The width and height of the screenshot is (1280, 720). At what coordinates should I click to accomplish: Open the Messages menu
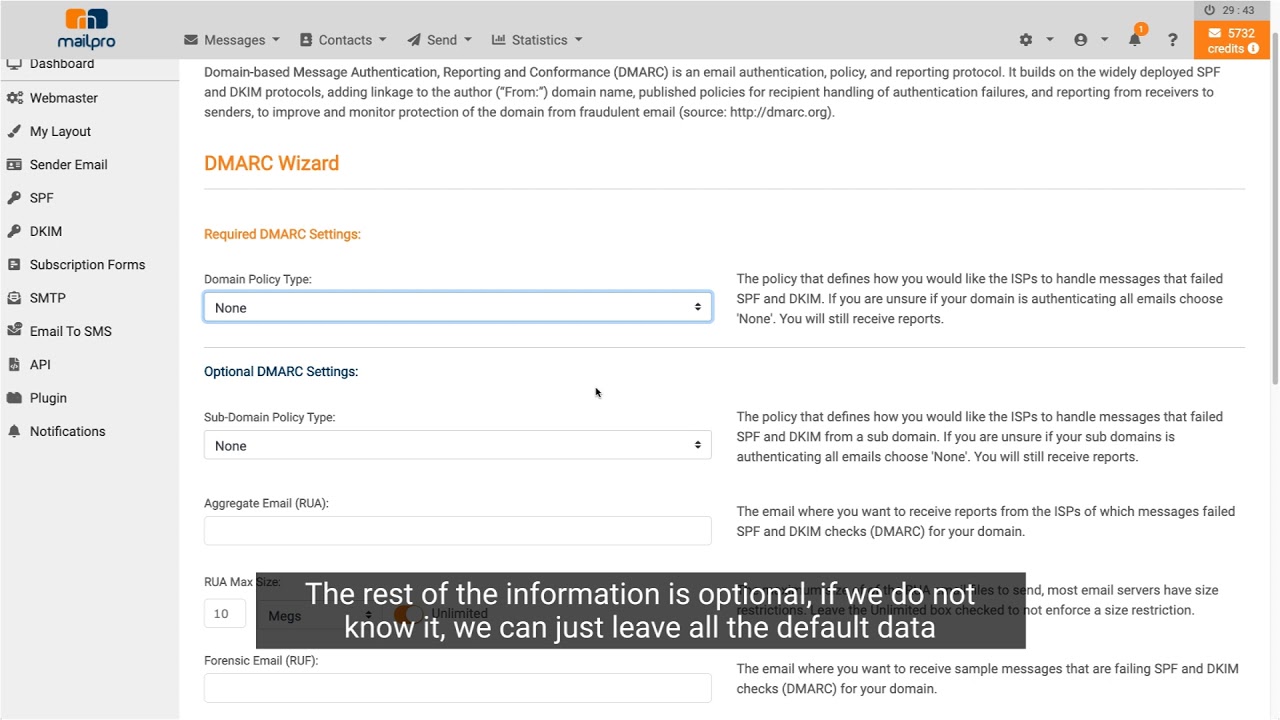coord(232,40)
